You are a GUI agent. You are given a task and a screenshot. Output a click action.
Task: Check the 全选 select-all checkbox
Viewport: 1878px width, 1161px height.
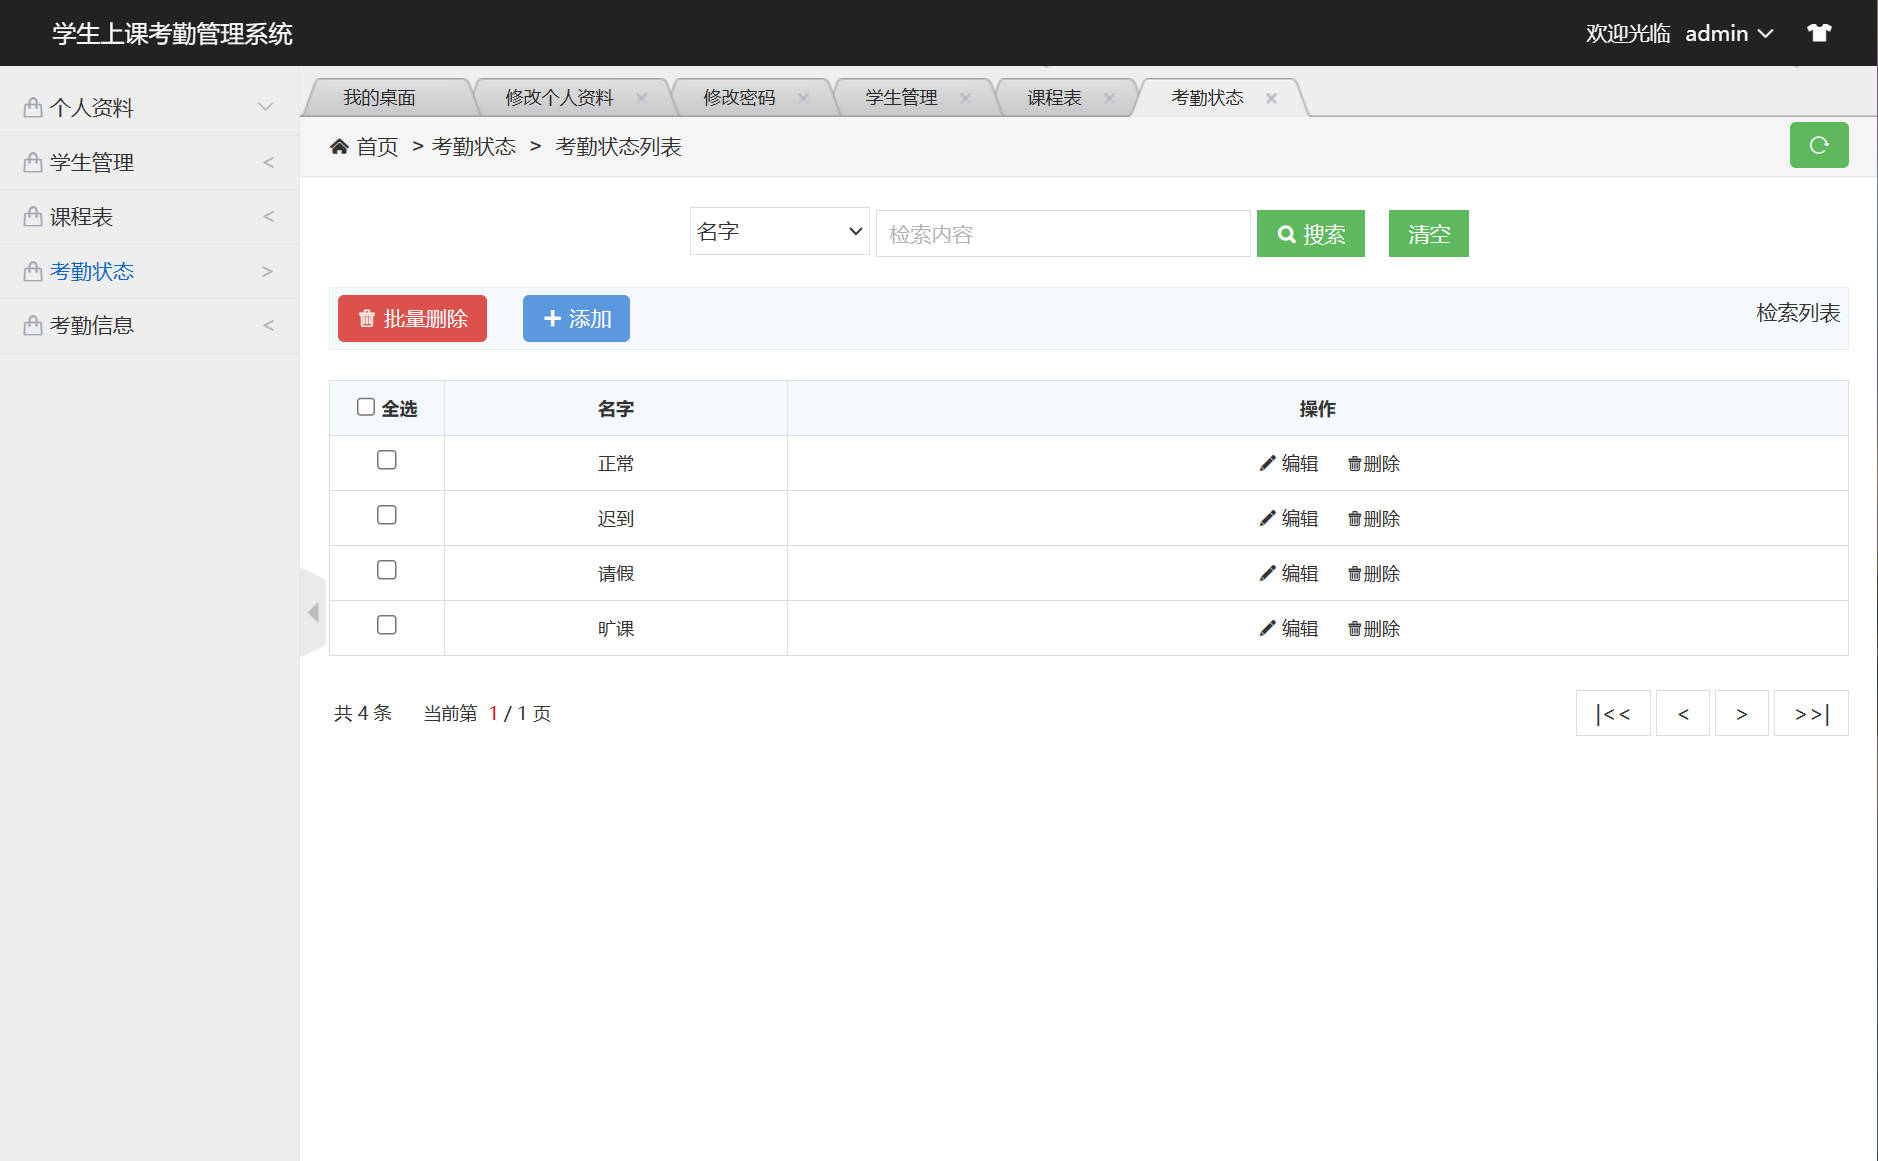click(x=366, y=404)
